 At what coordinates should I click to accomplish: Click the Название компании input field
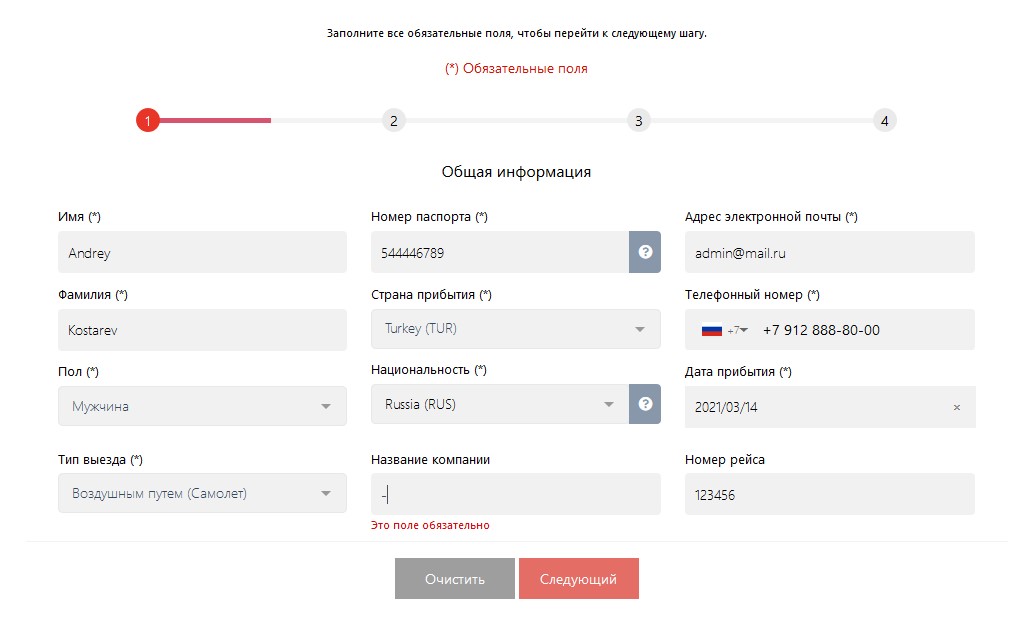click(x=515, y=494)
